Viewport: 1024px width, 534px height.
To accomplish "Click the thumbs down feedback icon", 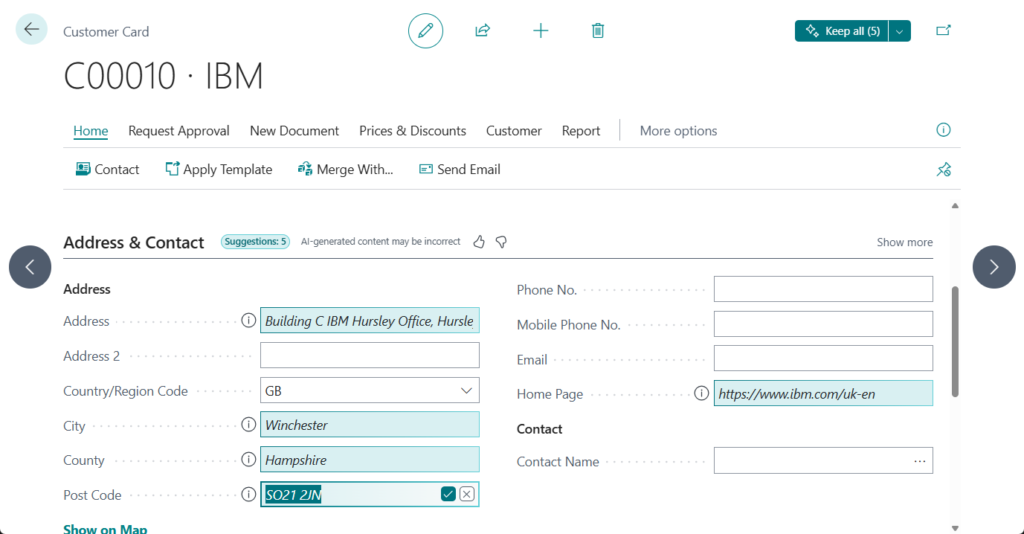I will [502, 242].
